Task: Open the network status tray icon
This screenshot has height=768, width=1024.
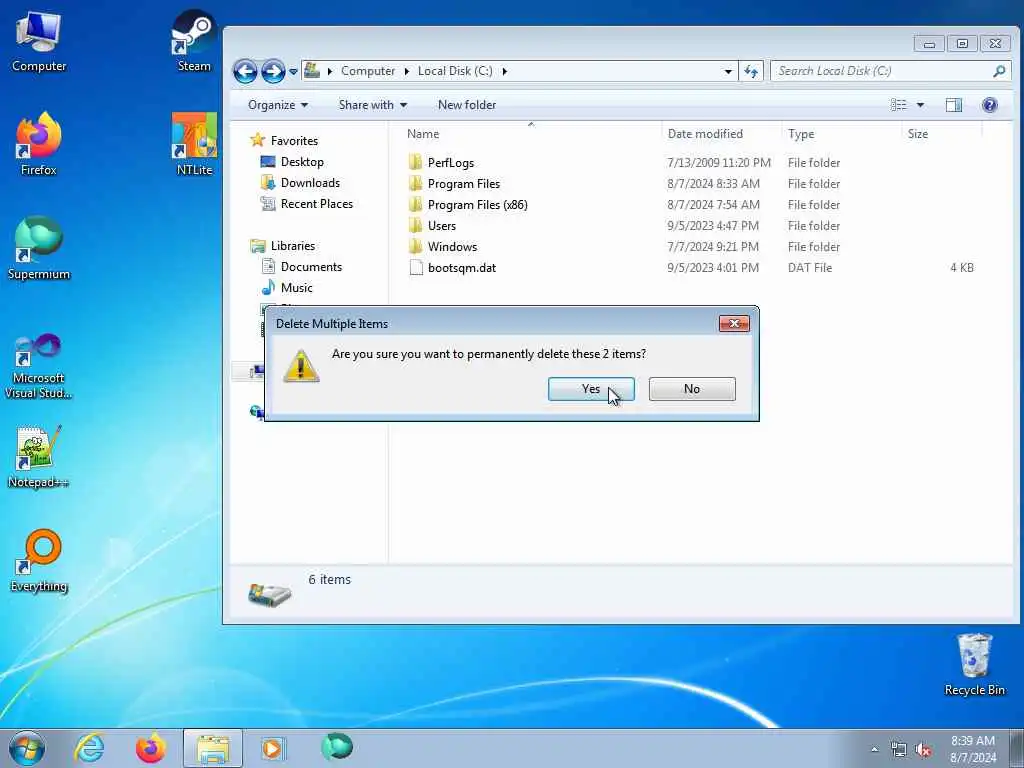Action: 899,750
